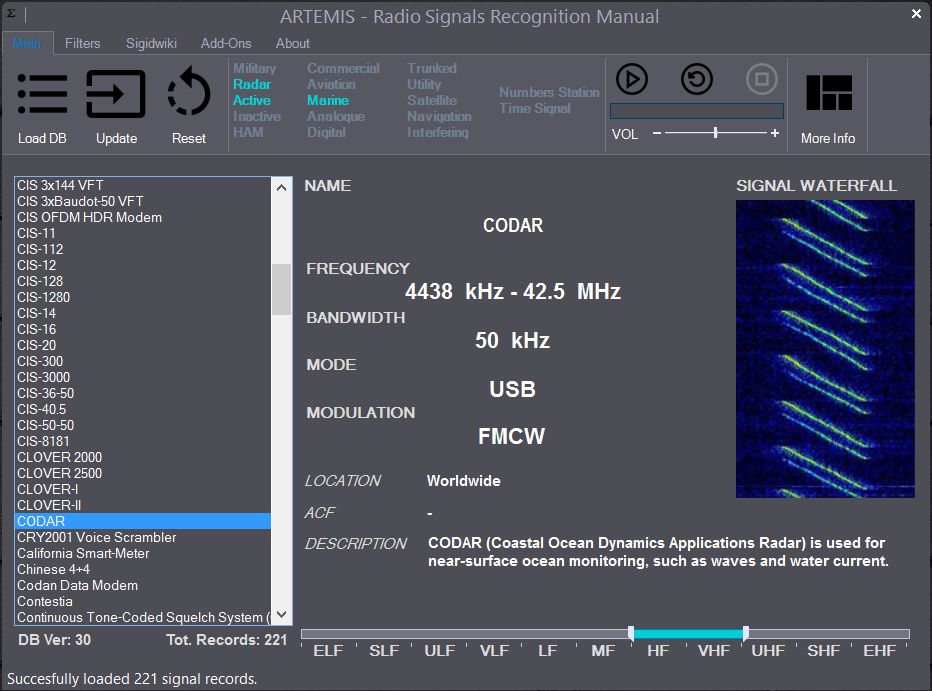Viewport: 932px width, 691px height.
Task: Click the Load DB list icon
Action: coord(42,95)
